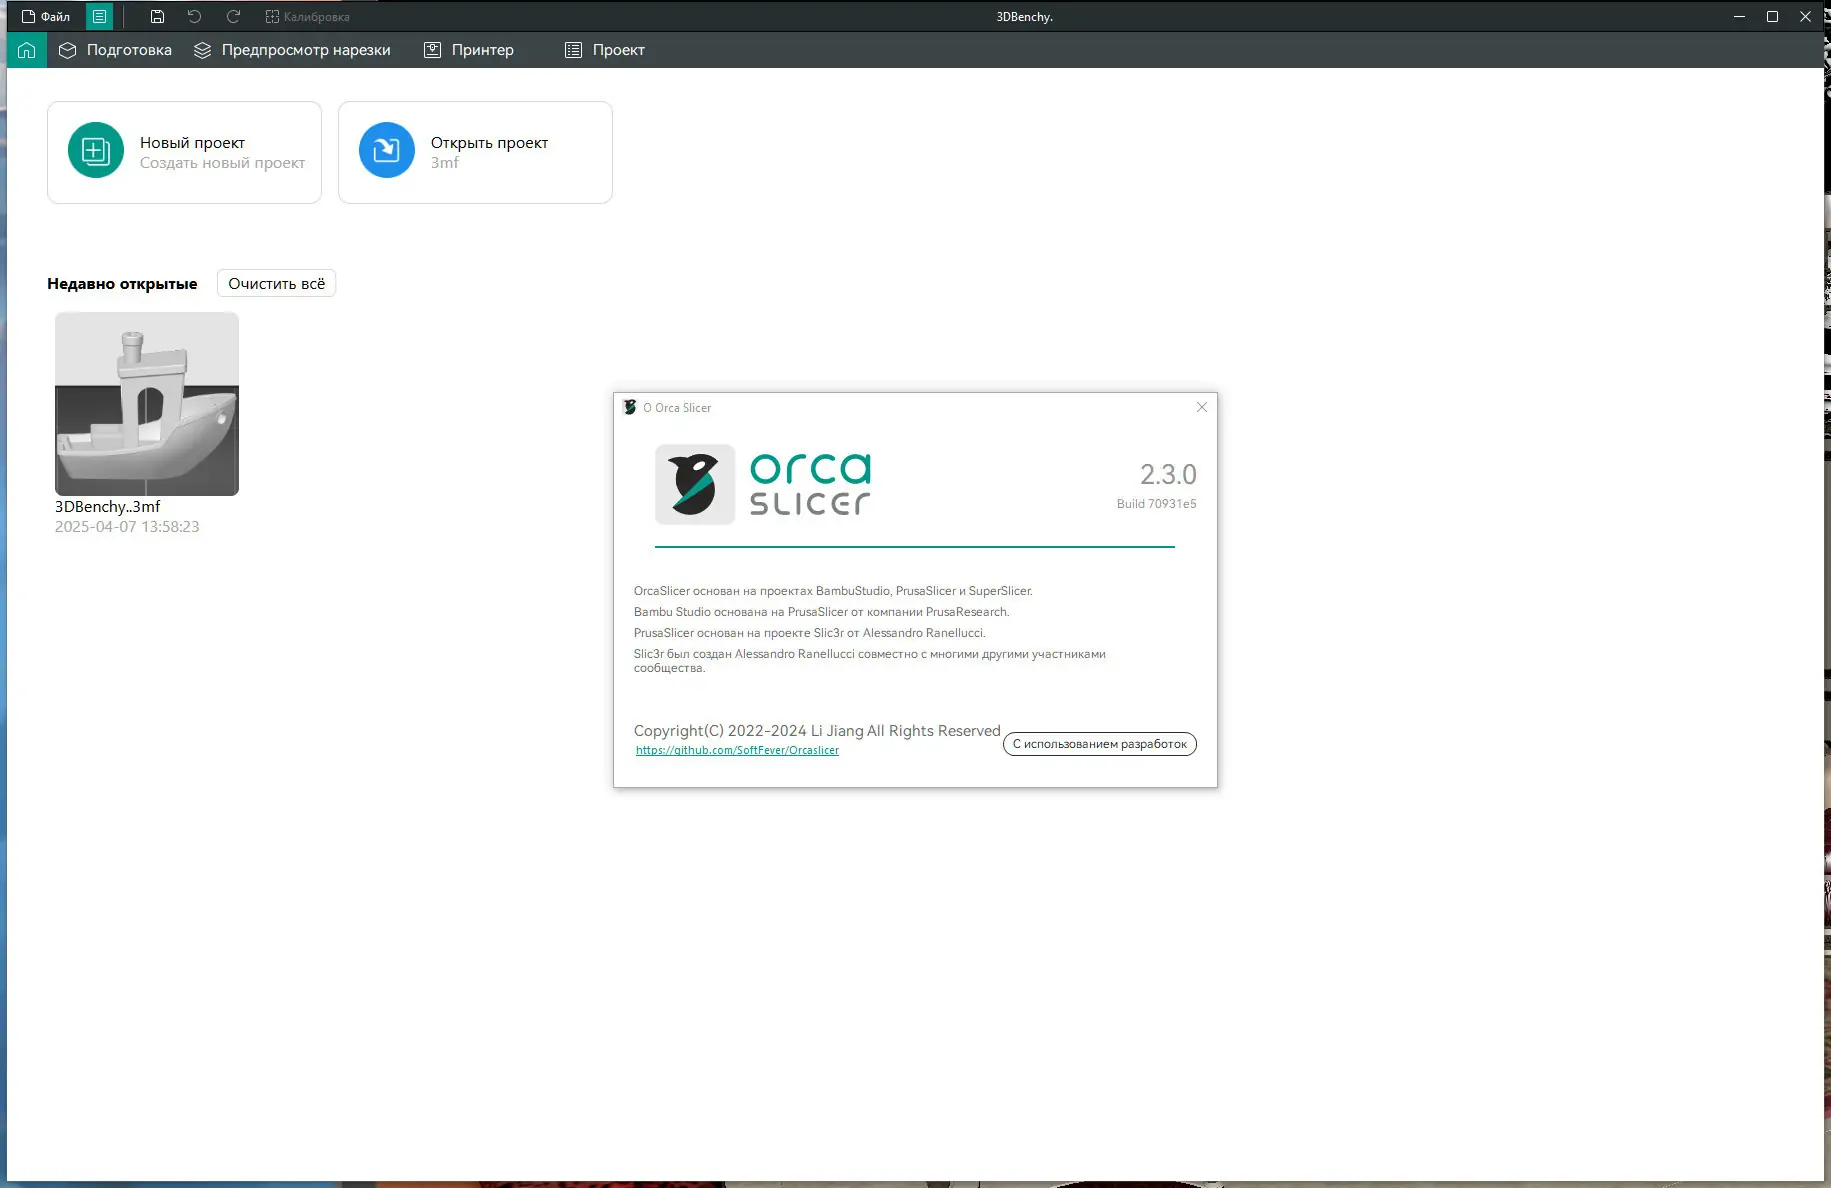
Task: Click the blue Открыть проект icon
Action: tap(386, 151)
